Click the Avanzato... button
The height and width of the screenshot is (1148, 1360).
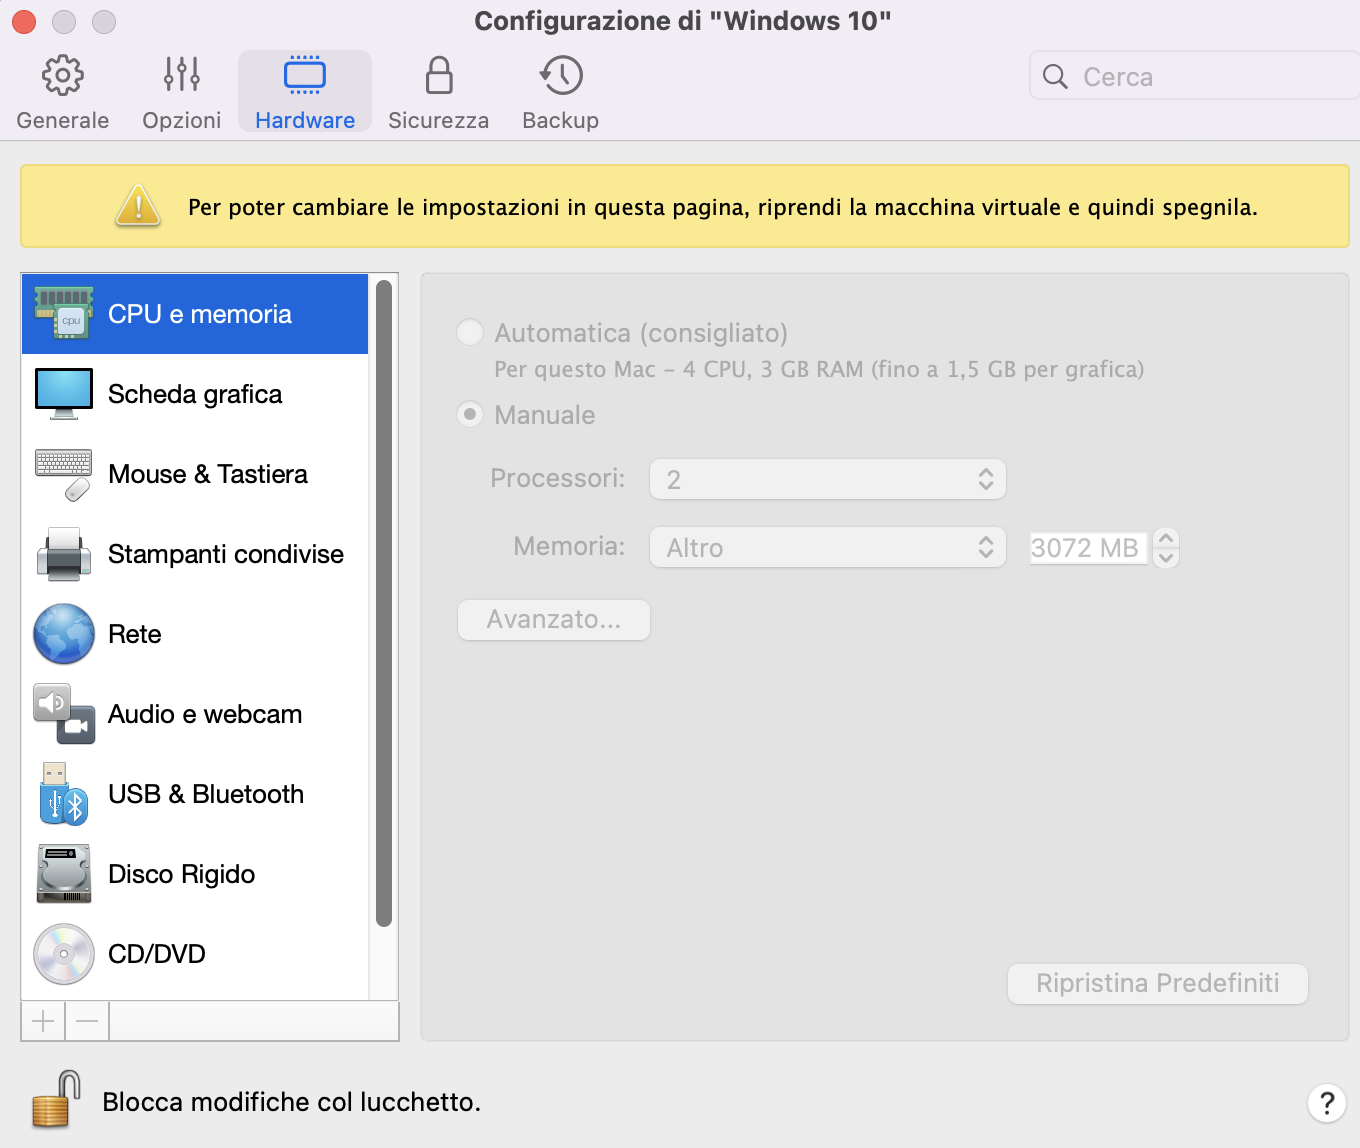coord(554,620)
